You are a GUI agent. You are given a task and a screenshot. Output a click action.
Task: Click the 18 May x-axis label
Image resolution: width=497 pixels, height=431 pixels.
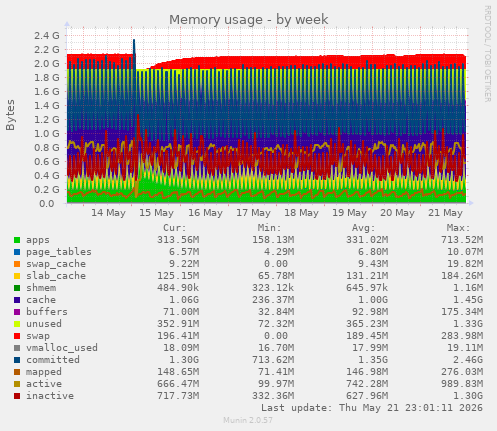pyautogui.click(x=301, y=213)
